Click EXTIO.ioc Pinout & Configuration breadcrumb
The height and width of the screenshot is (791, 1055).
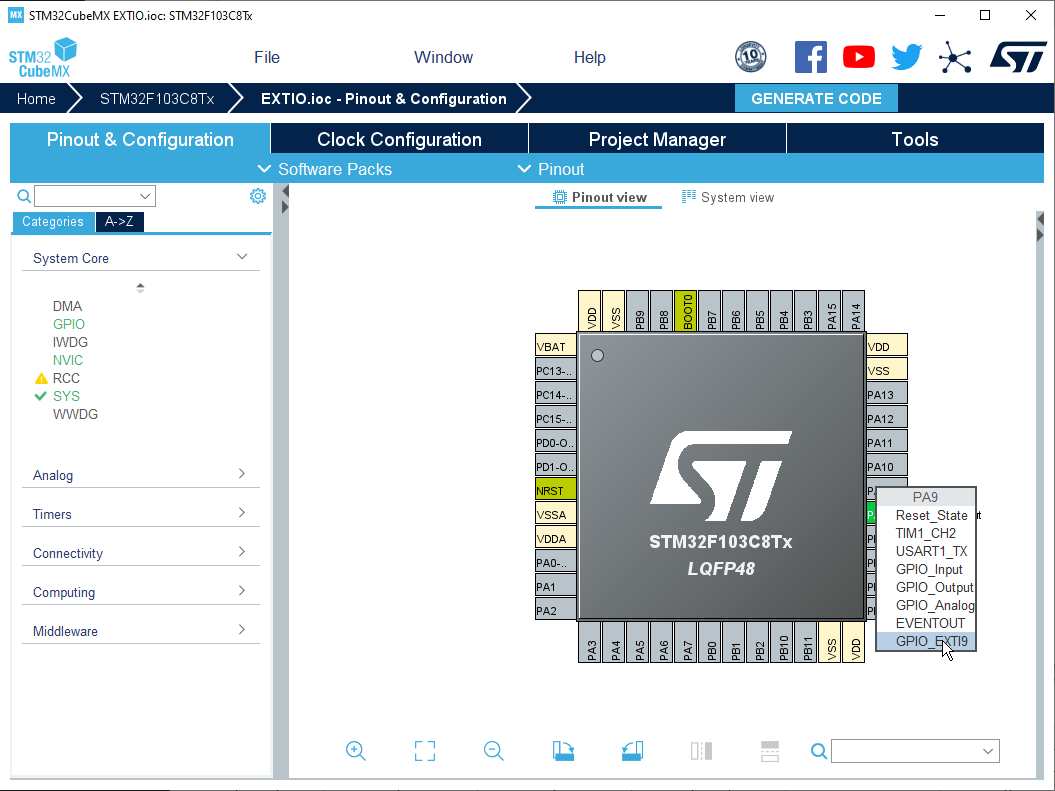coord(384,99)
